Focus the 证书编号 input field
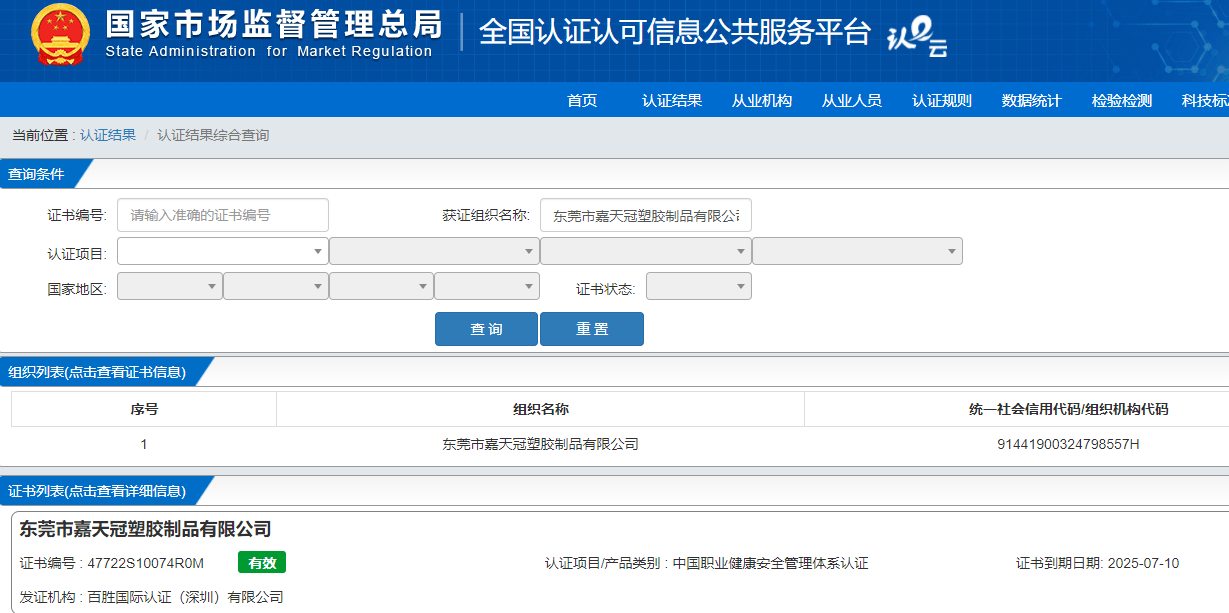Image resolution: width=1229 pixels, height=613 pixels. point(223,215)
